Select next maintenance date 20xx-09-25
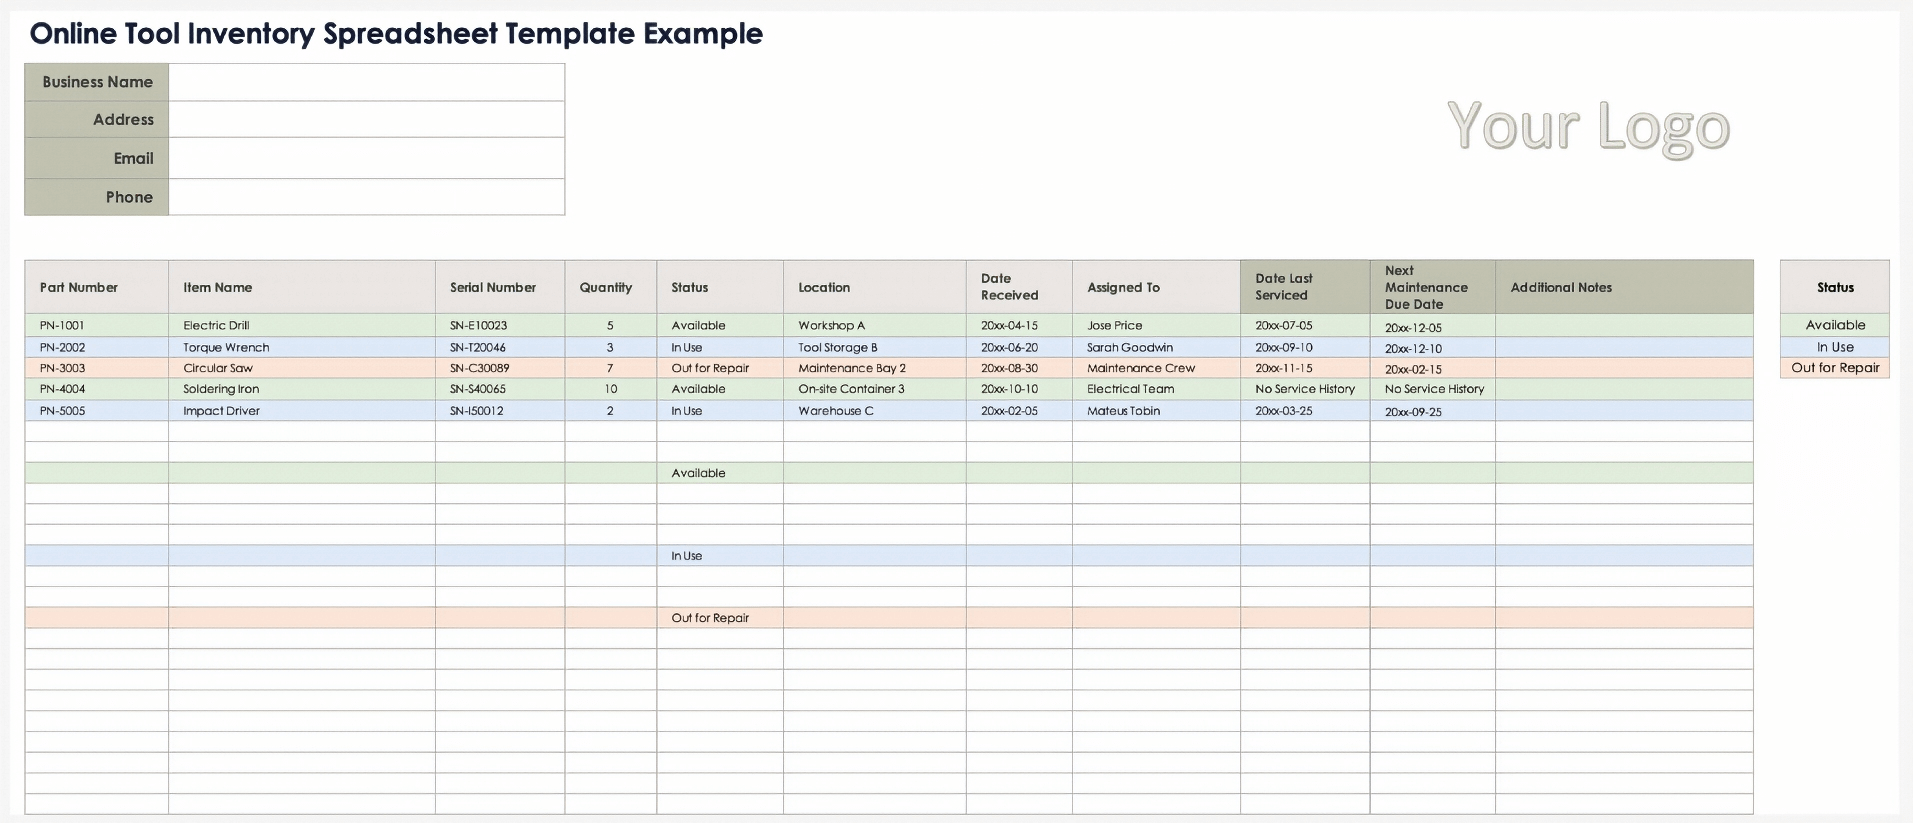Screen dimensions: 1913x823 [x=1433, y=411]
